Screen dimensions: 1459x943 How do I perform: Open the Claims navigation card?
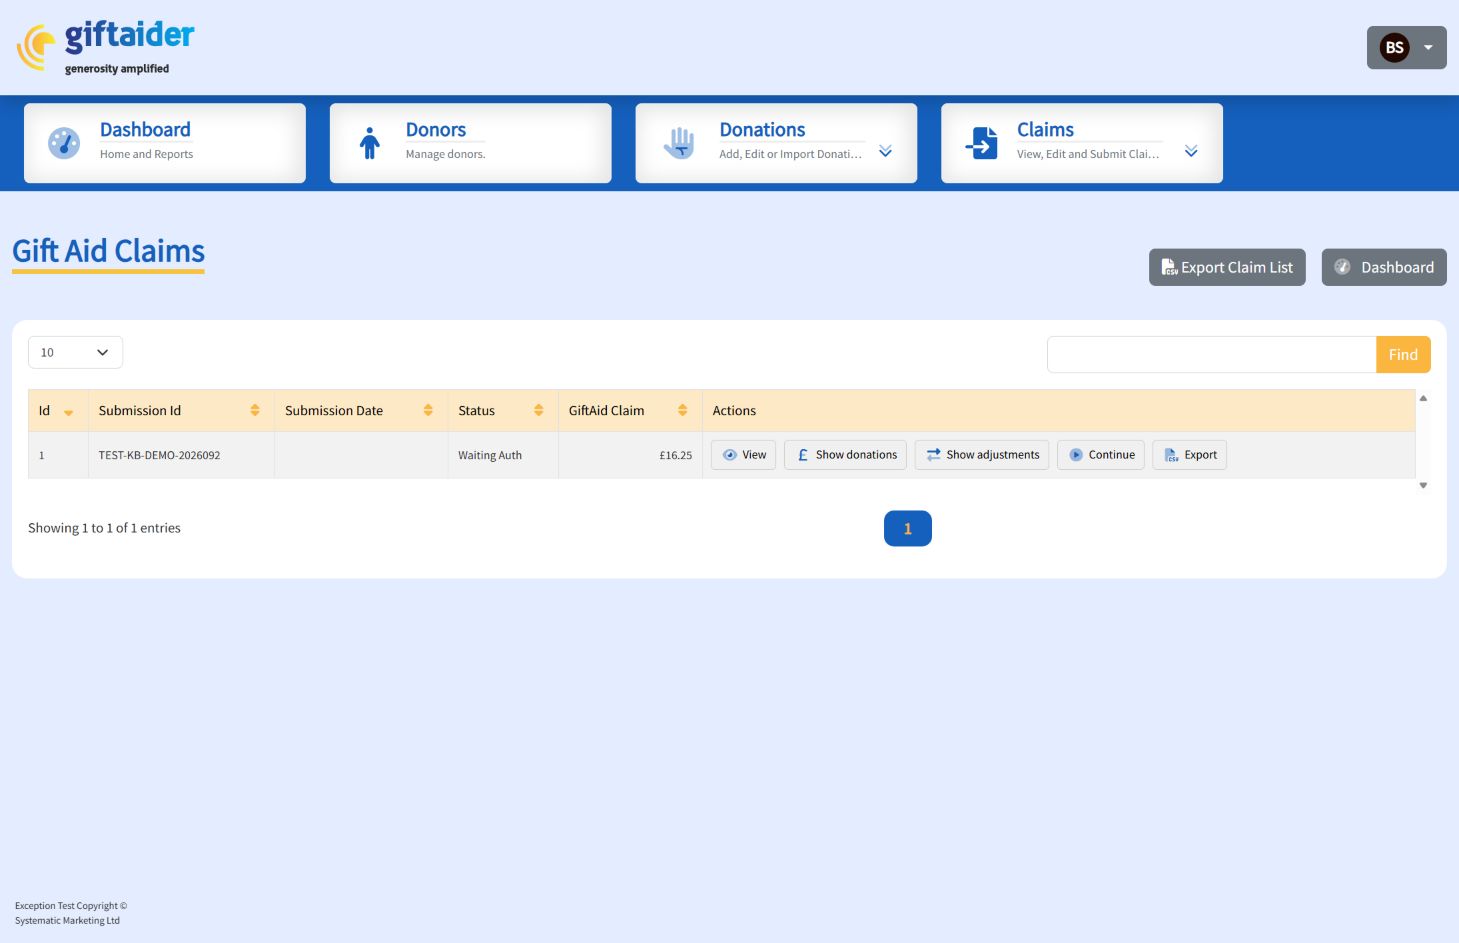[x=1082, y=143]
